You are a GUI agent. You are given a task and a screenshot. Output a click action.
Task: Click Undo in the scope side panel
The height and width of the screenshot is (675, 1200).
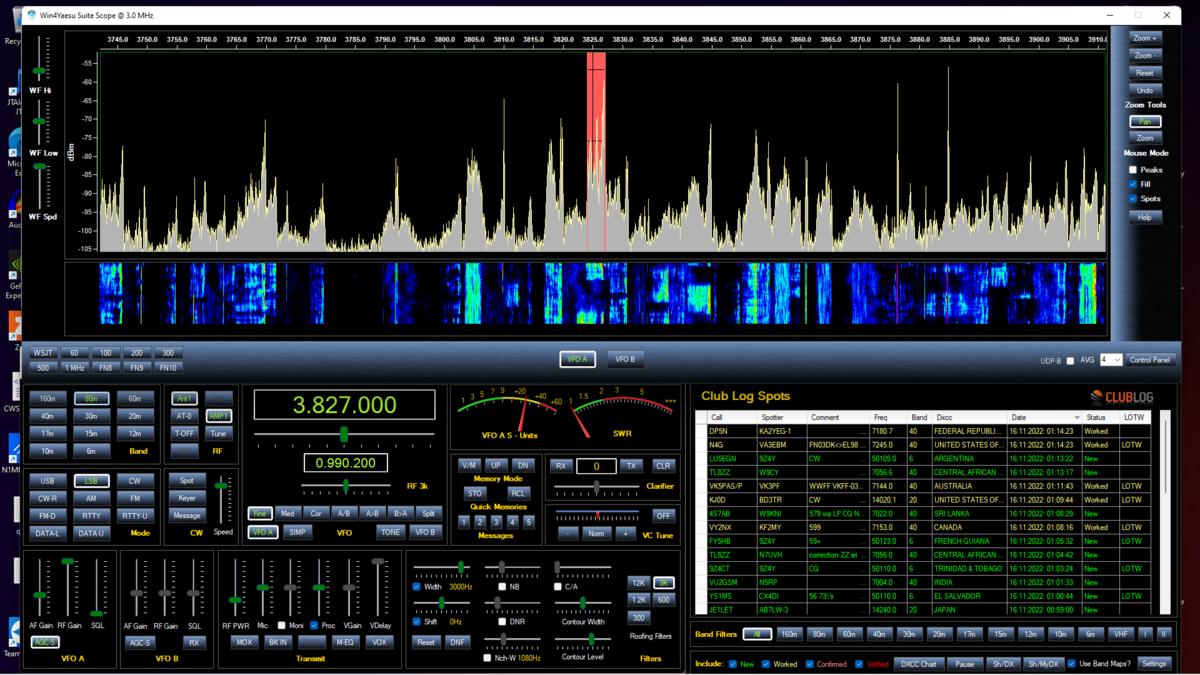click(1145, 90)
